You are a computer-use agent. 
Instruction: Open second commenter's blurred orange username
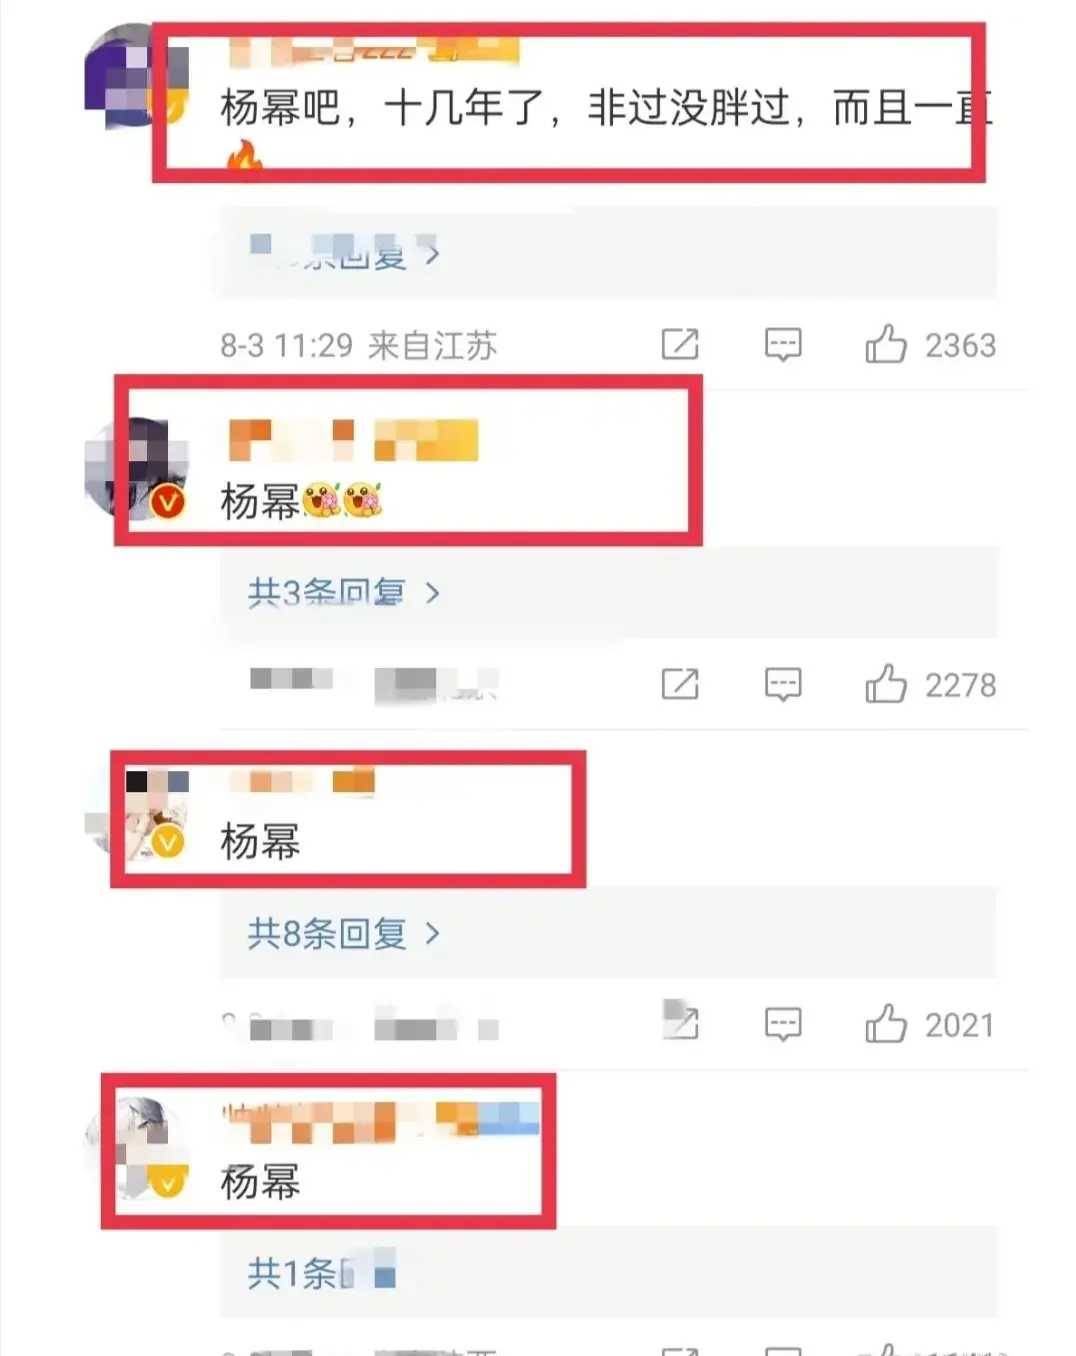(x=354, y=440)
